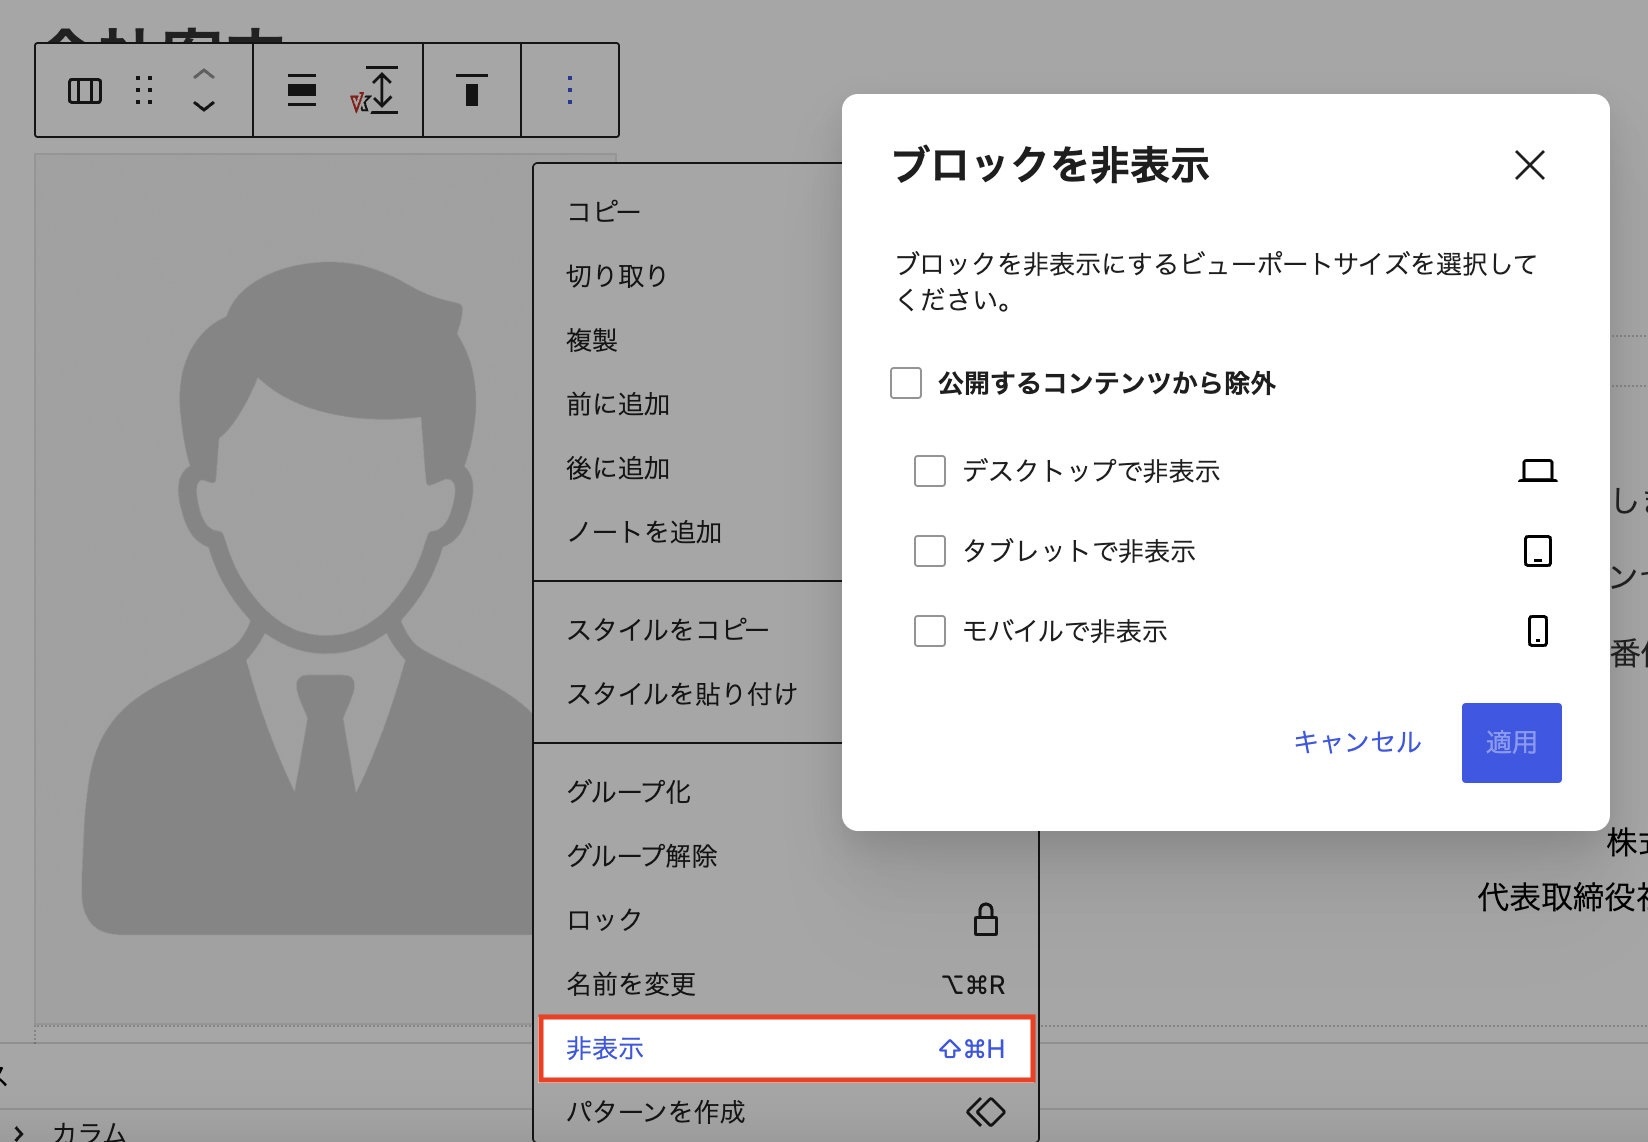Open the block alignment dropdown in toolbar
The image size is (1648, 1142).
[302, 90]
